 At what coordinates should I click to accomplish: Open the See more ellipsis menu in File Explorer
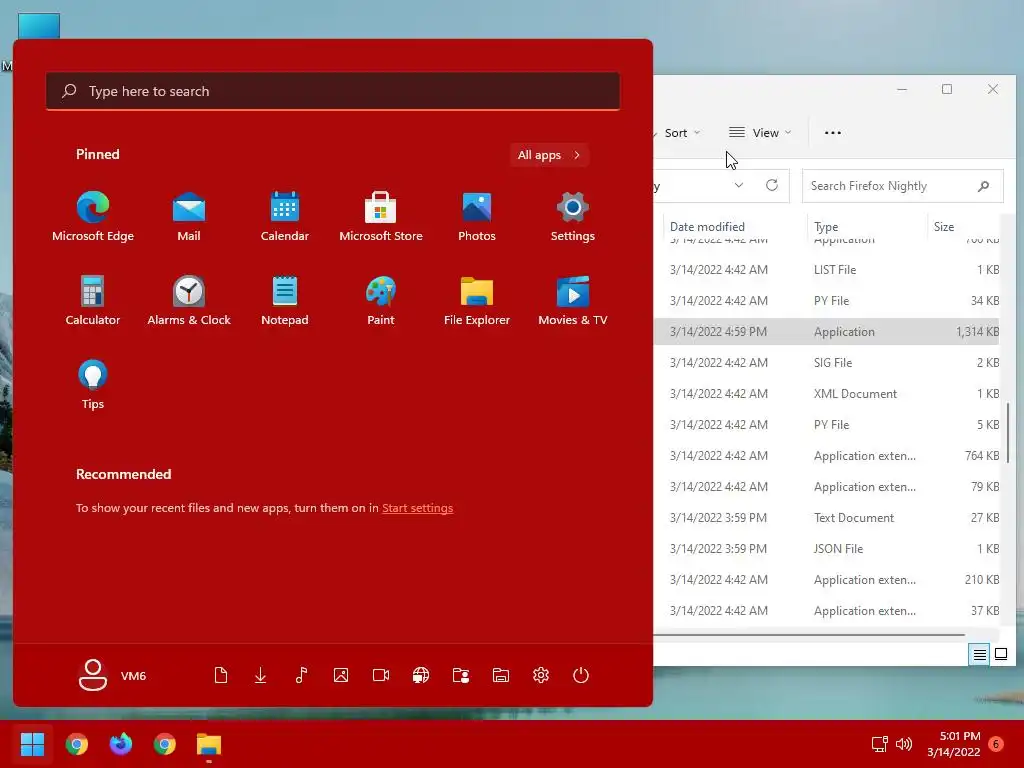(833, 133)
